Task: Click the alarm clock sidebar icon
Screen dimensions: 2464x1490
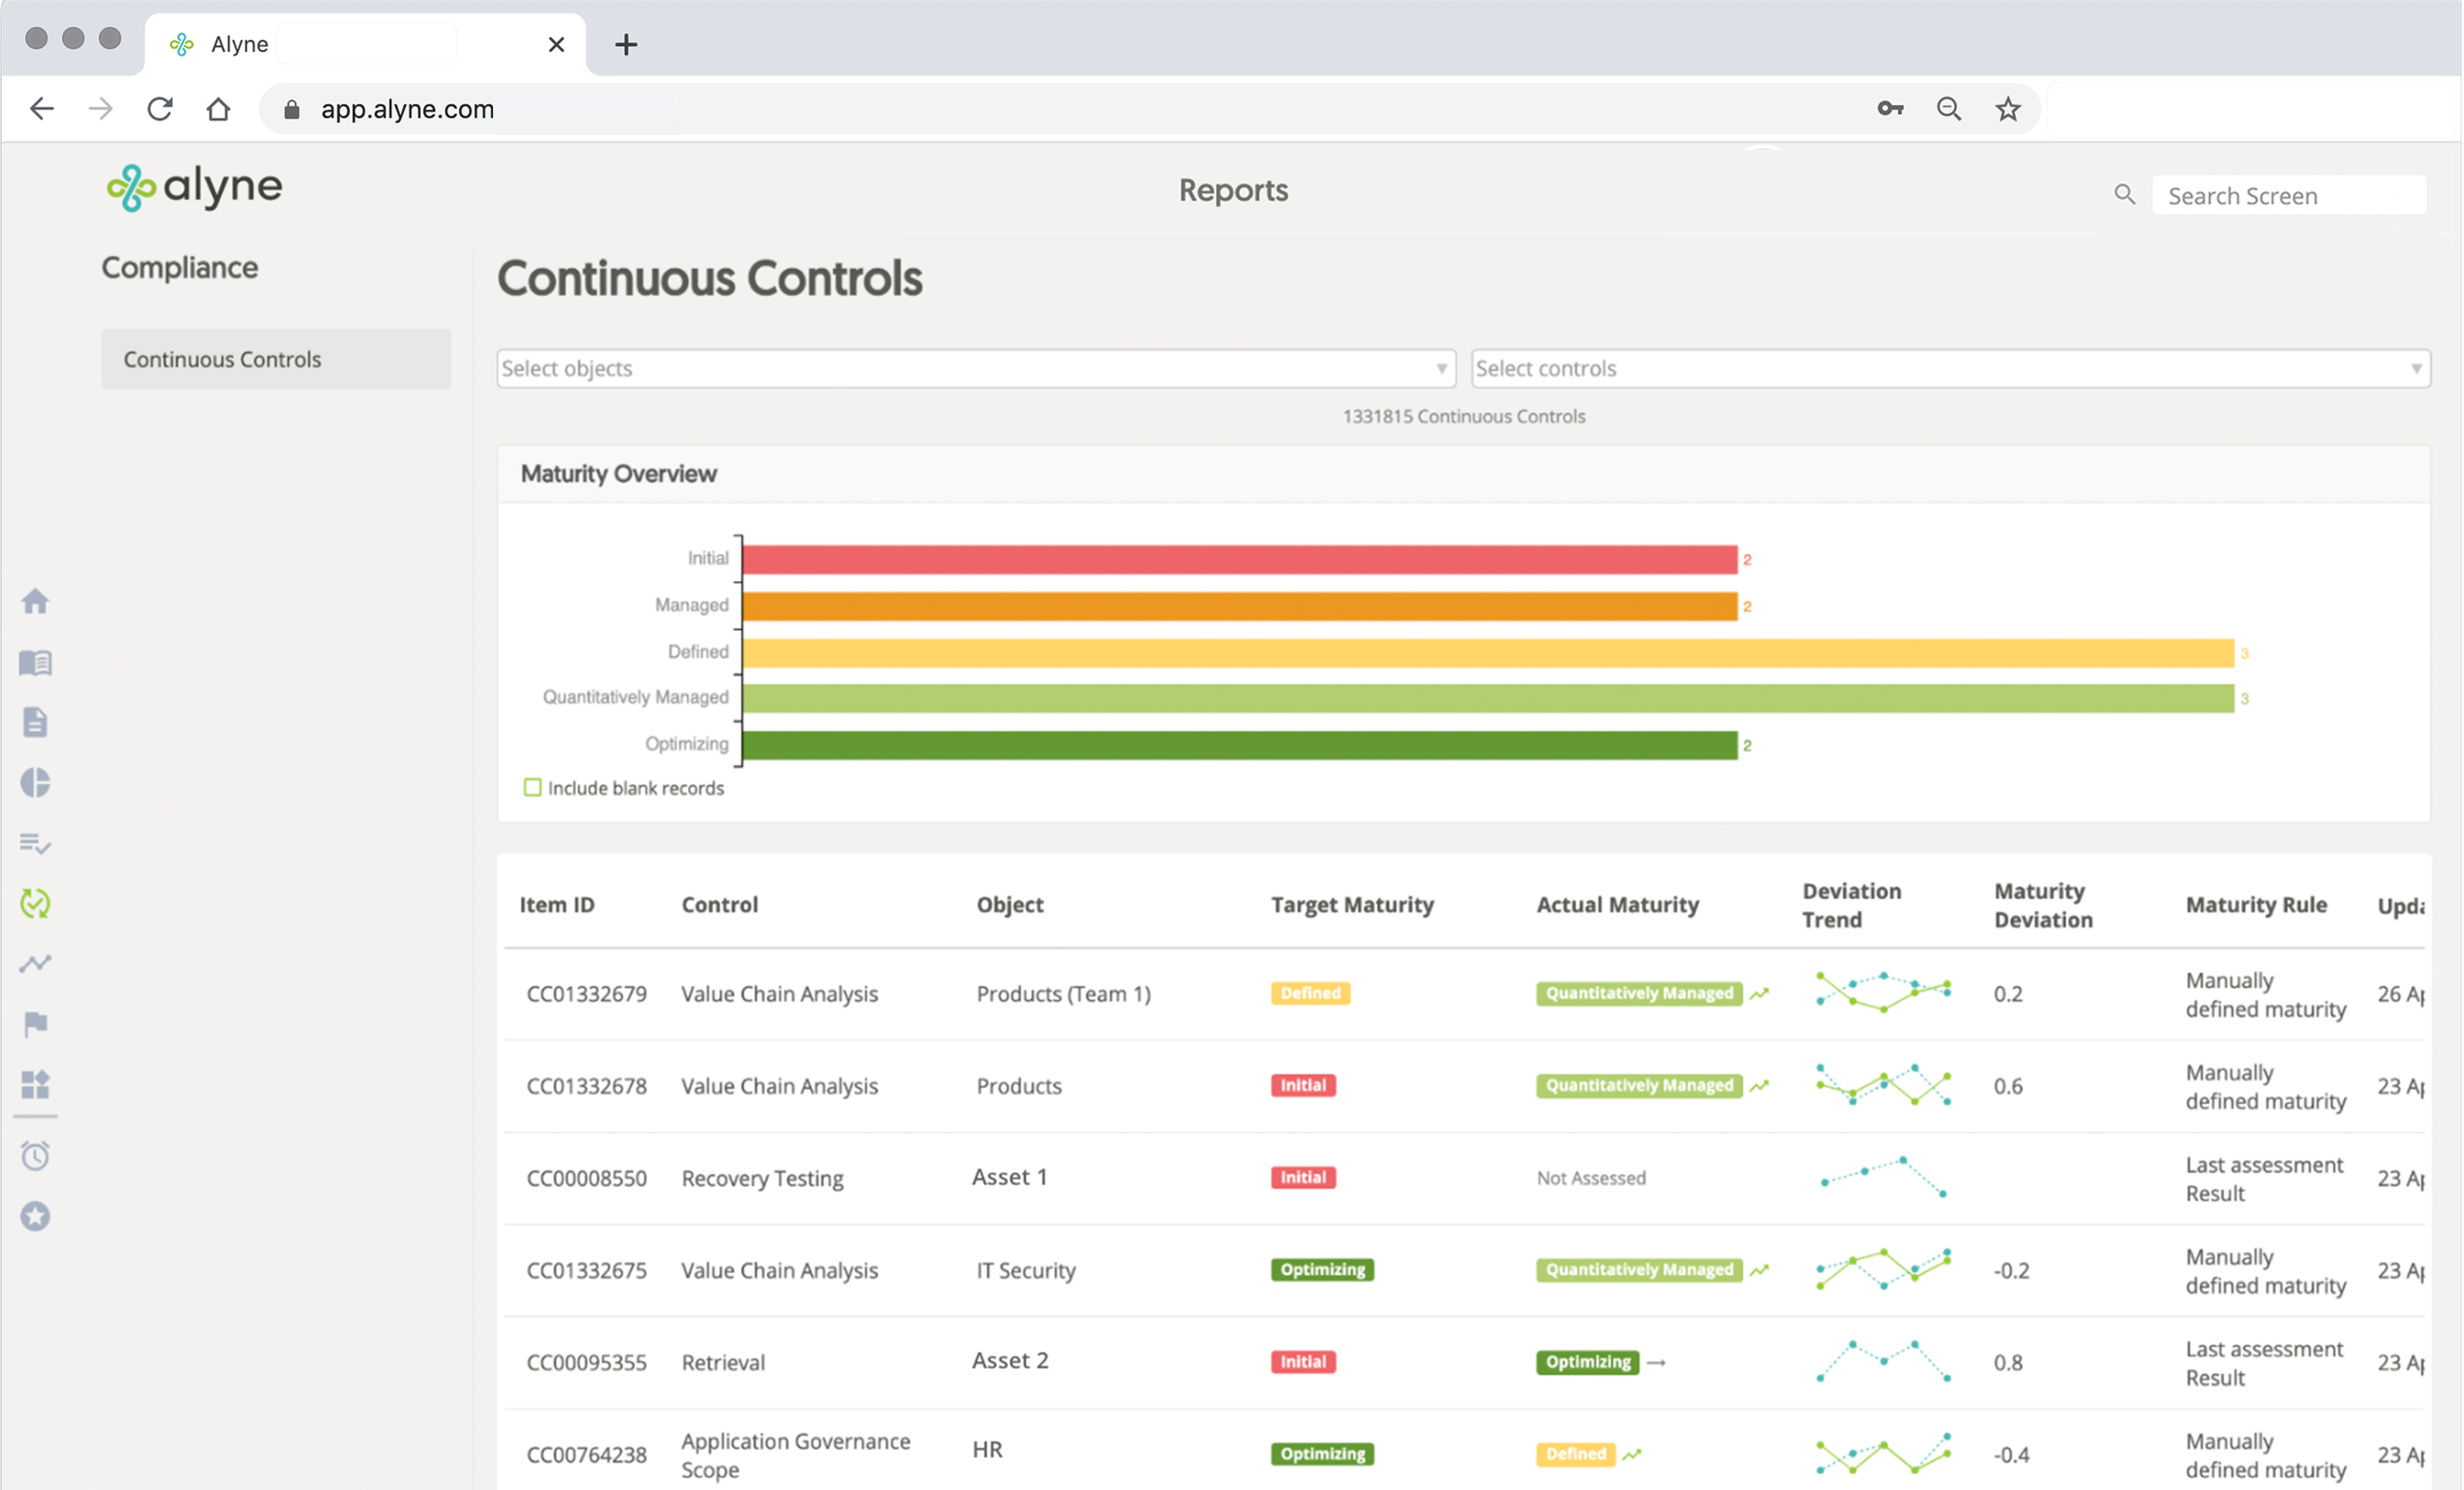Action: pyautogui.click(x=35, y=1156)
